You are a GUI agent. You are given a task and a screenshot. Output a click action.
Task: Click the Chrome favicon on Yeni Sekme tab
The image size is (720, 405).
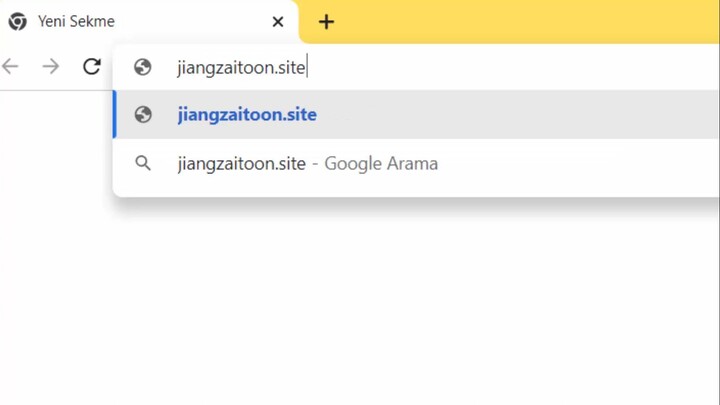pyautogui.click(x=17, y=21)
